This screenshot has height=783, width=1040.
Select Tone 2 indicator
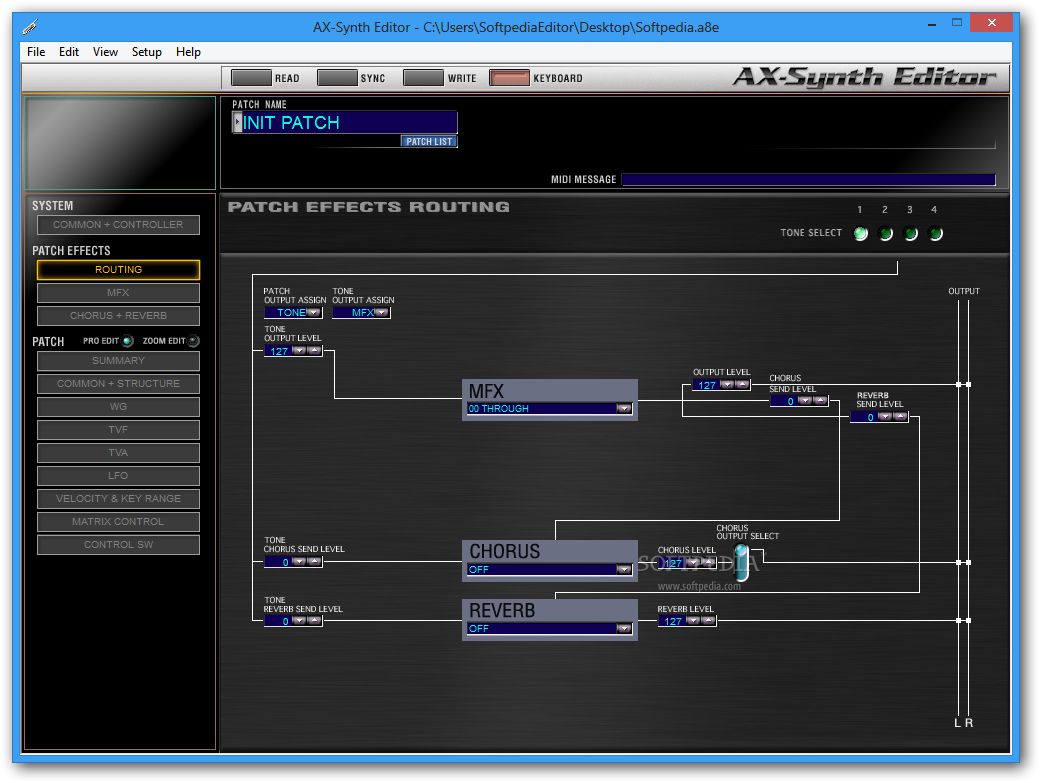pyautogui.click(x=885, y=233)
